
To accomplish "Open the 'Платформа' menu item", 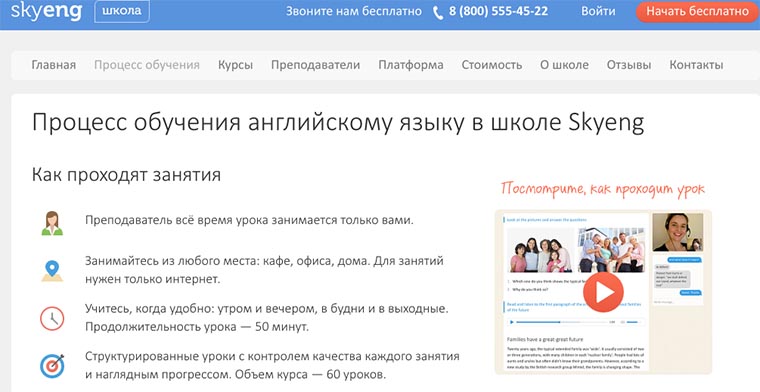I will [411, 65].
